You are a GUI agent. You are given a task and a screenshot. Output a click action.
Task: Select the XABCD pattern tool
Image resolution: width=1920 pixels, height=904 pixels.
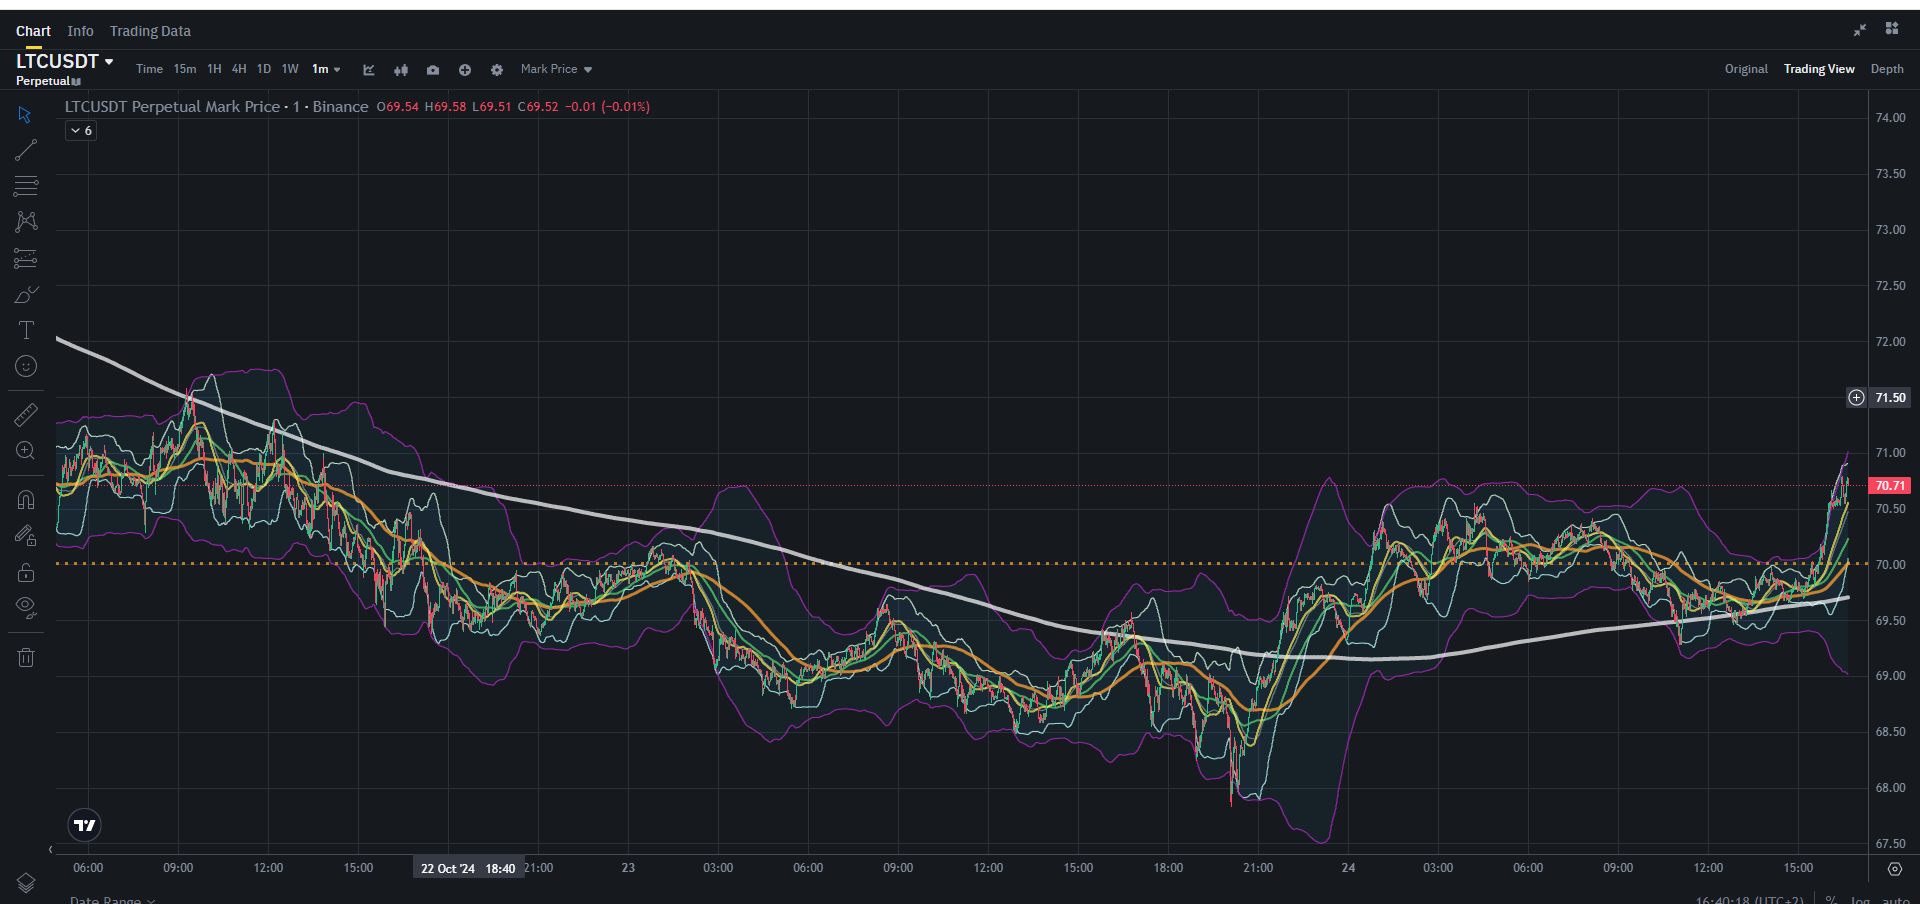click(26, 222)
